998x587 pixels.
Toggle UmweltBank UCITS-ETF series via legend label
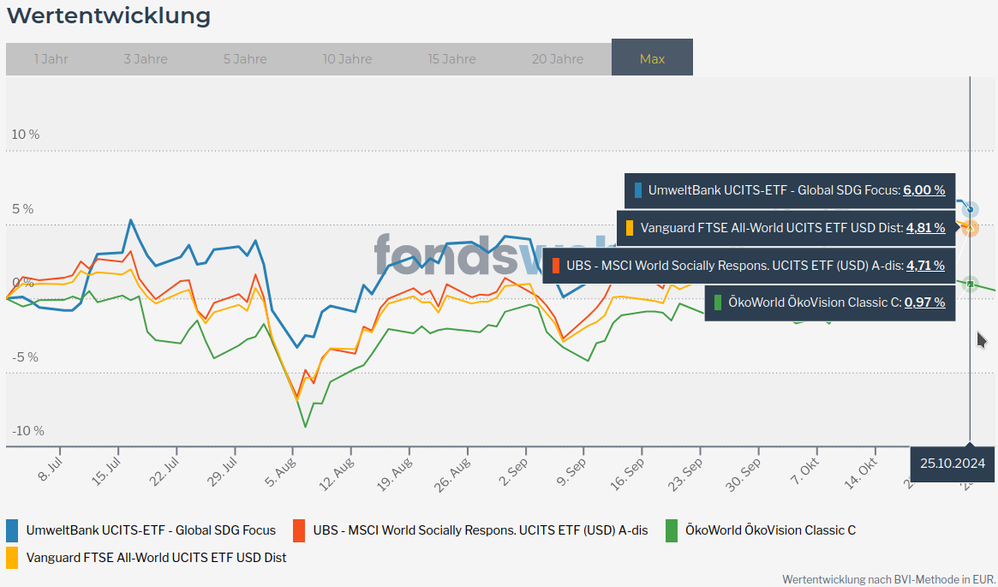tap(151, 530)
